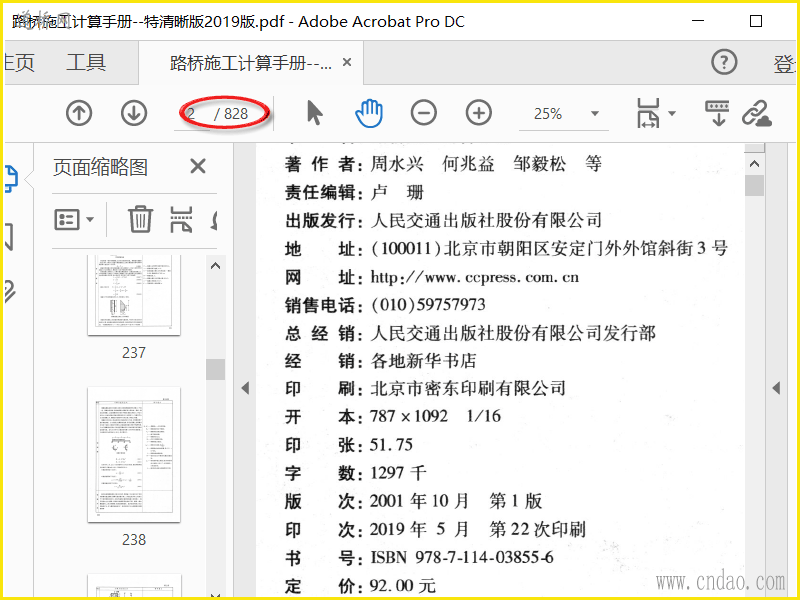The image size is (800, 600).
Task: Click the 登录 sign-in button
Action: (x=785, y=64)
